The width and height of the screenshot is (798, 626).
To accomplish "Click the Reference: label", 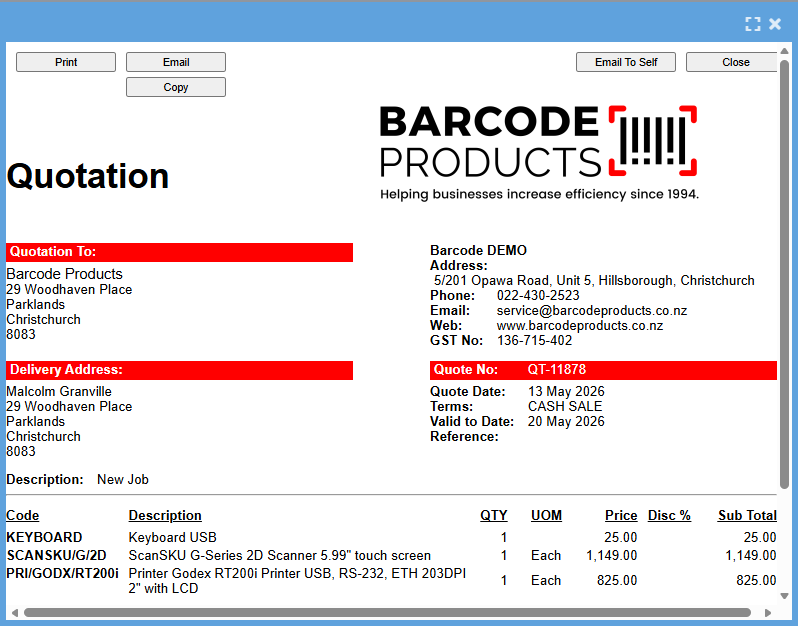I will tap(464, 437).
